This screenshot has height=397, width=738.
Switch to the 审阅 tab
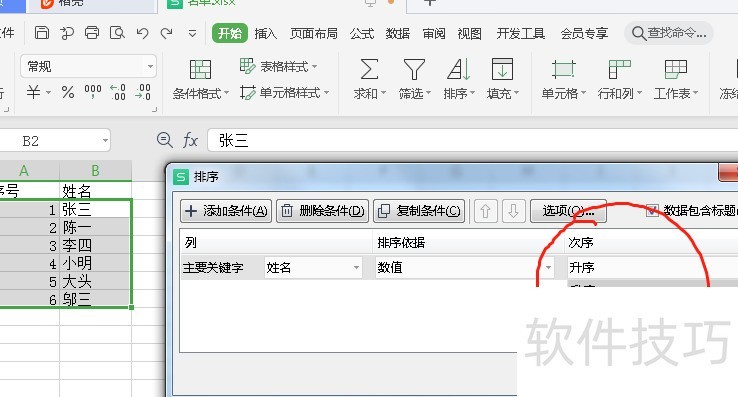click(x=433, y=33)
